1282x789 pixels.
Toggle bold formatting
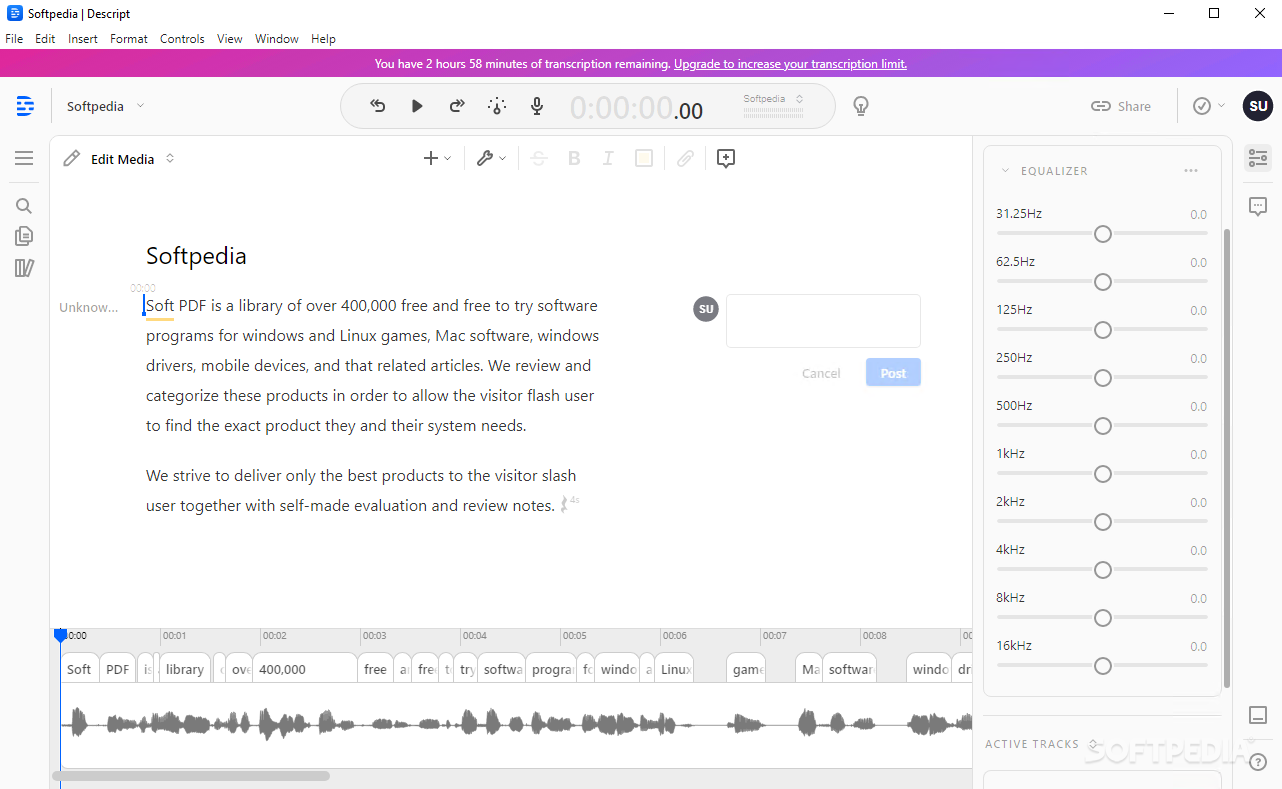574,158
